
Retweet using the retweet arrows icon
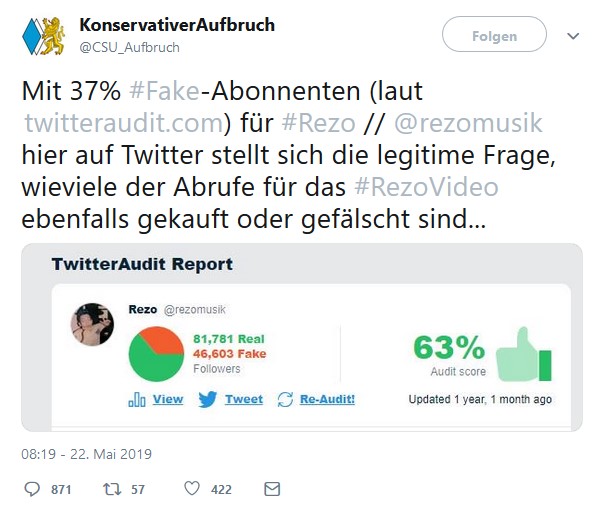[112, 489]
